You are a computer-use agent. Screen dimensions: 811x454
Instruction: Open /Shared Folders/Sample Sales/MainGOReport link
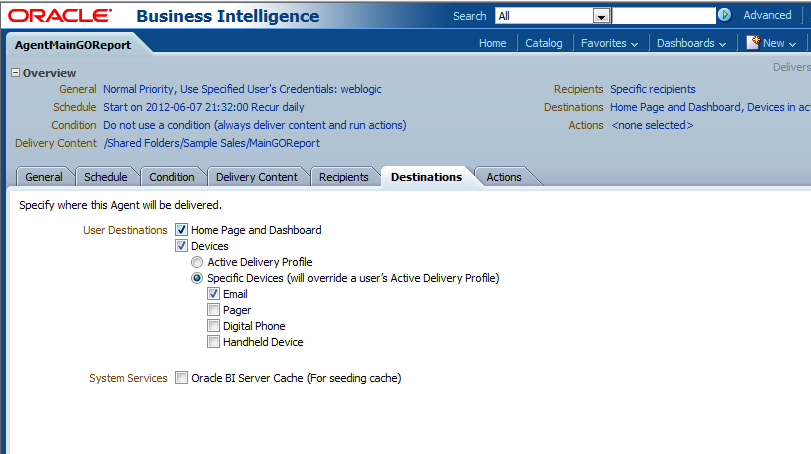tap(212, 143)
